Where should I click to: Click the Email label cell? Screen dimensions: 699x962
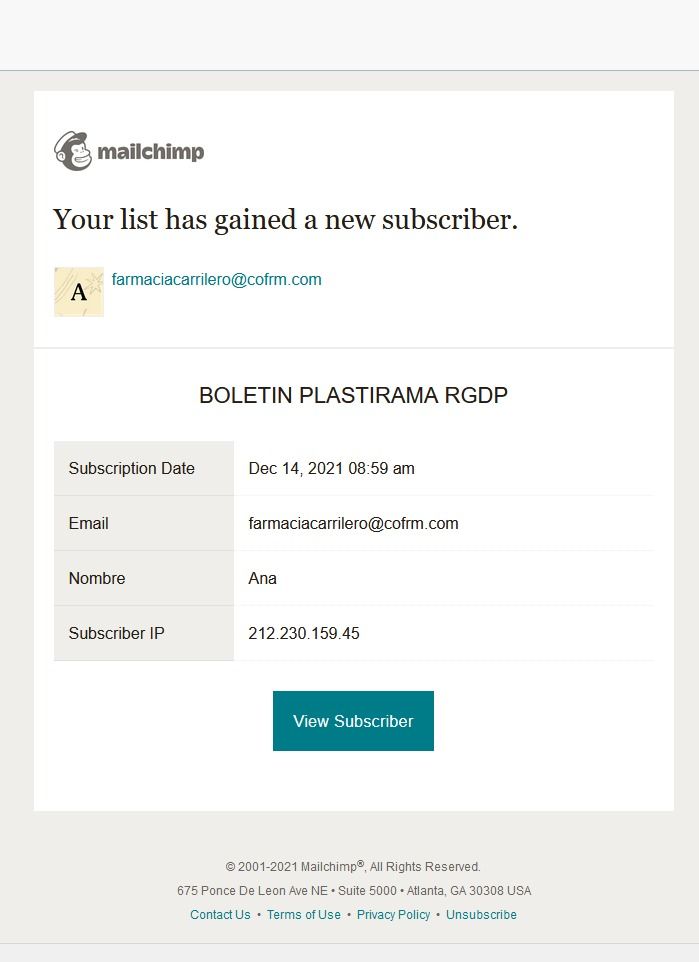click(x=144, y=523)
